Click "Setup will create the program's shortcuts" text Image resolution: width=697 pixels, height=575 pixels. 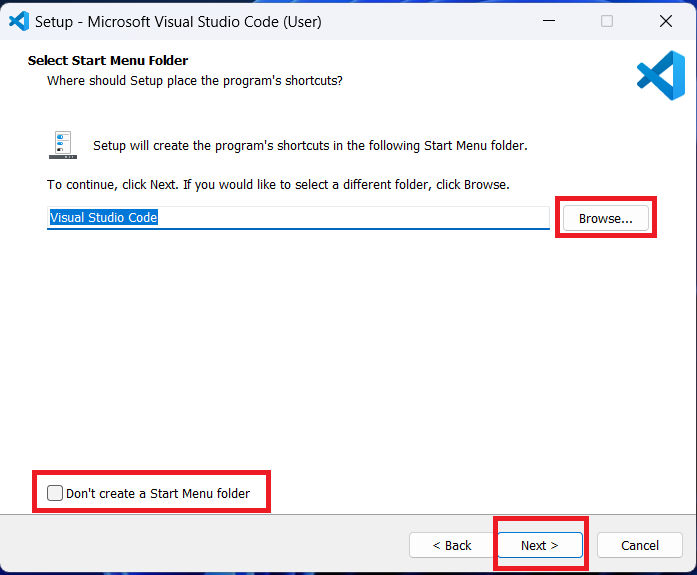click(310, 146)
